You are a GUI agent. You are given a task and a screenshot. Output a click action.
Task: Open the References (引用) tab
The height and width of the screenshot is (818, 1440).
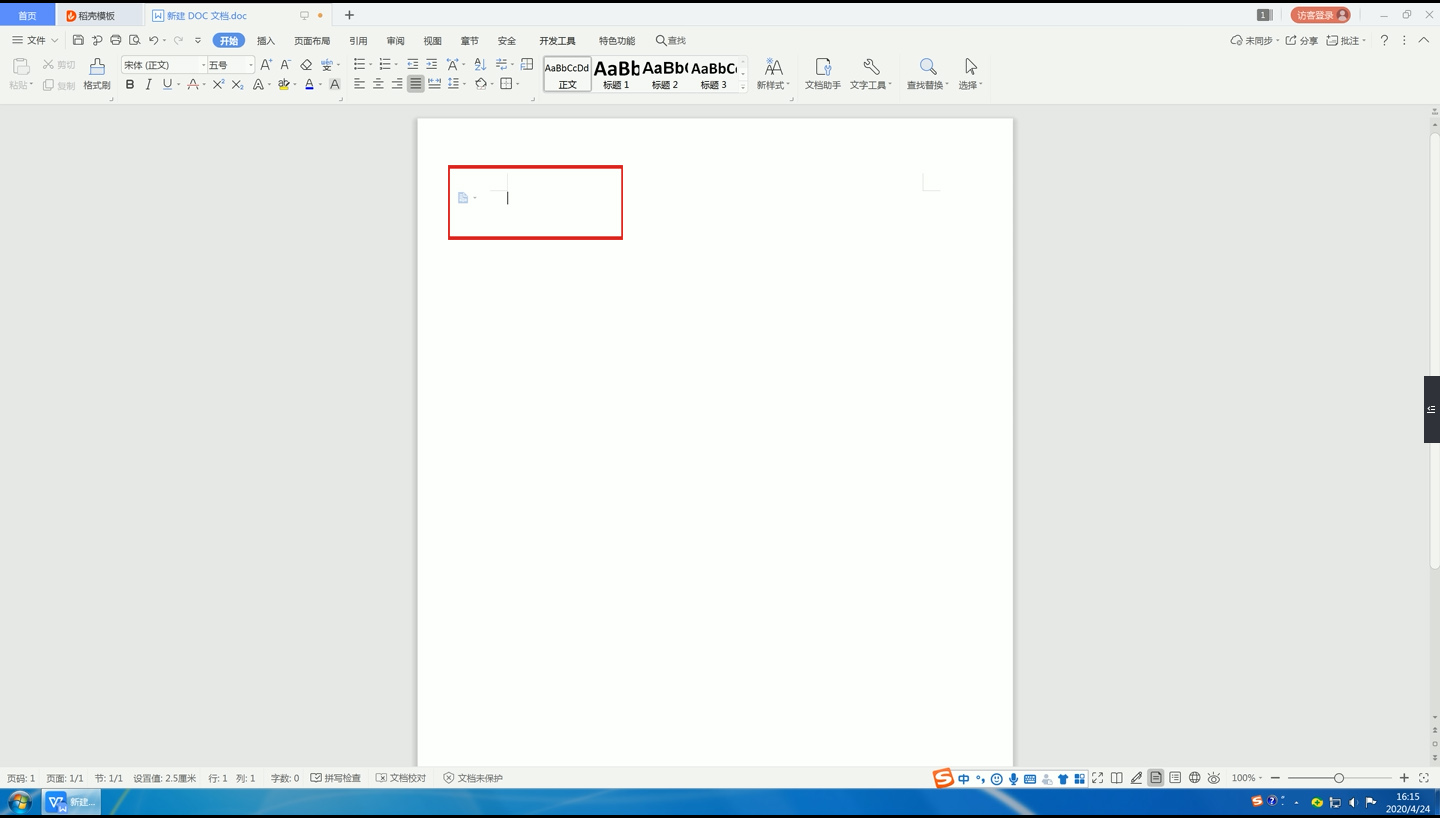click(358, 41)
